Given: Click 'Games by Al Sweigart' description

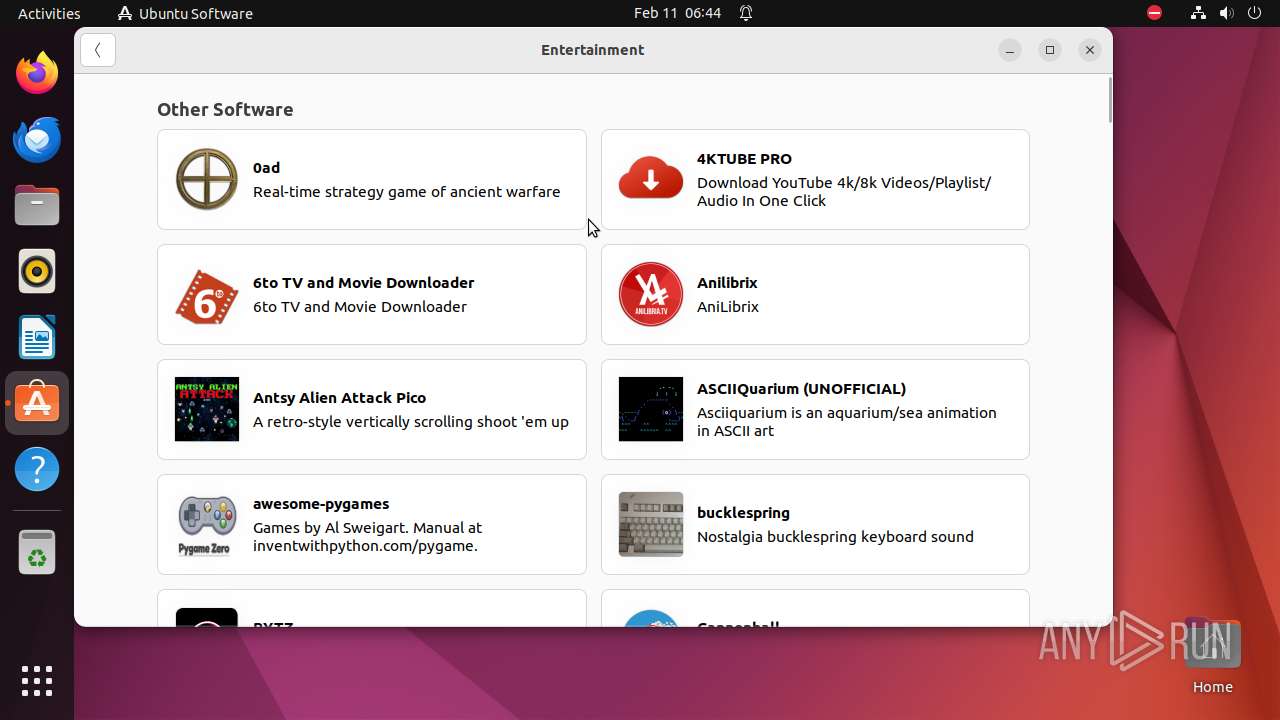Looking at the screenshot, I should point(367,537).
